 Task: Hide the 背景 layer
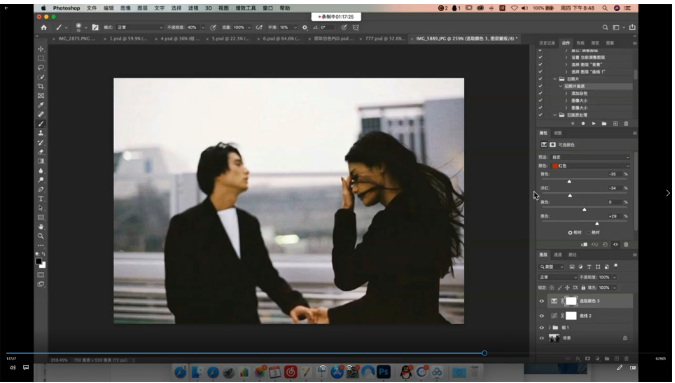click(x=542, y=338)
